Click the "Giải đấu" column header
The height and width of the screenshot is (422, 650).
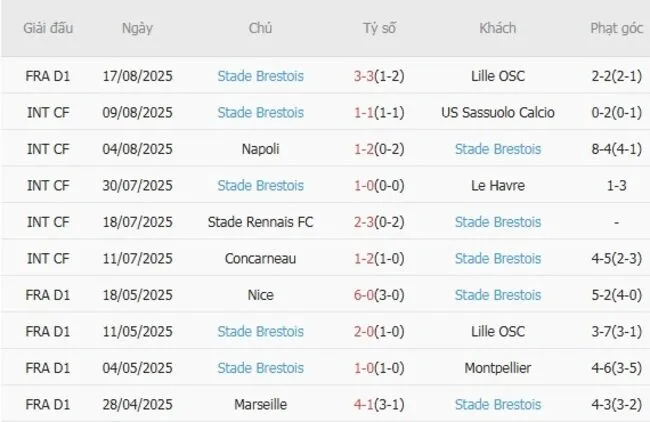49,28
